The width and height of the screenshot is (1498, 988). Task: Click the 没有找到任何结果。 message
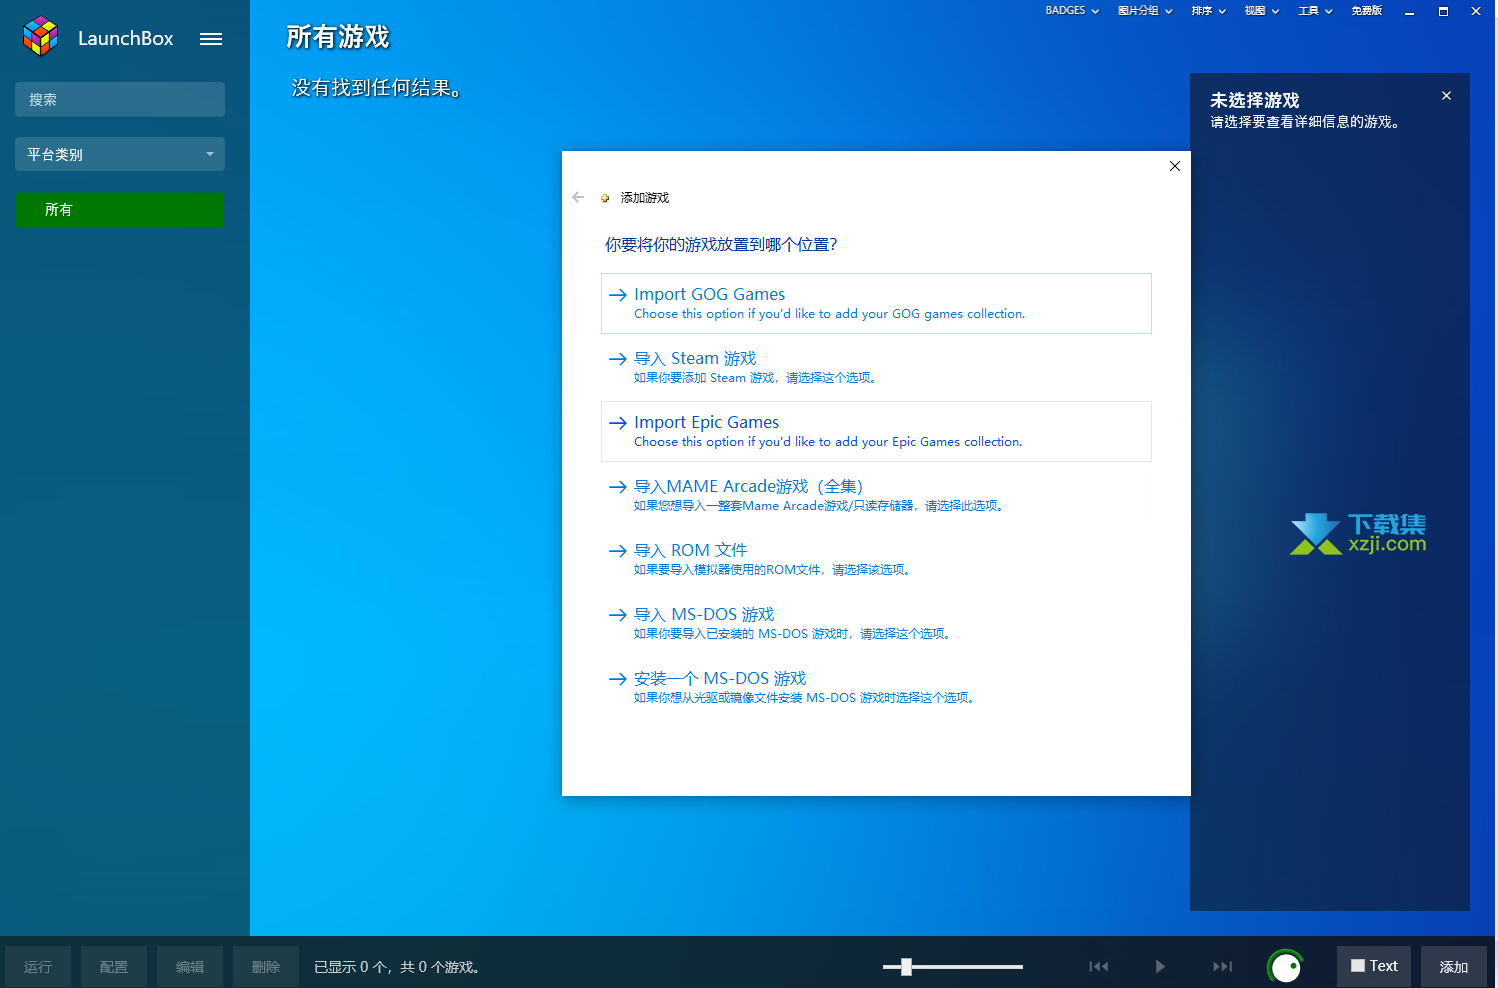click(x=377, y=88)
